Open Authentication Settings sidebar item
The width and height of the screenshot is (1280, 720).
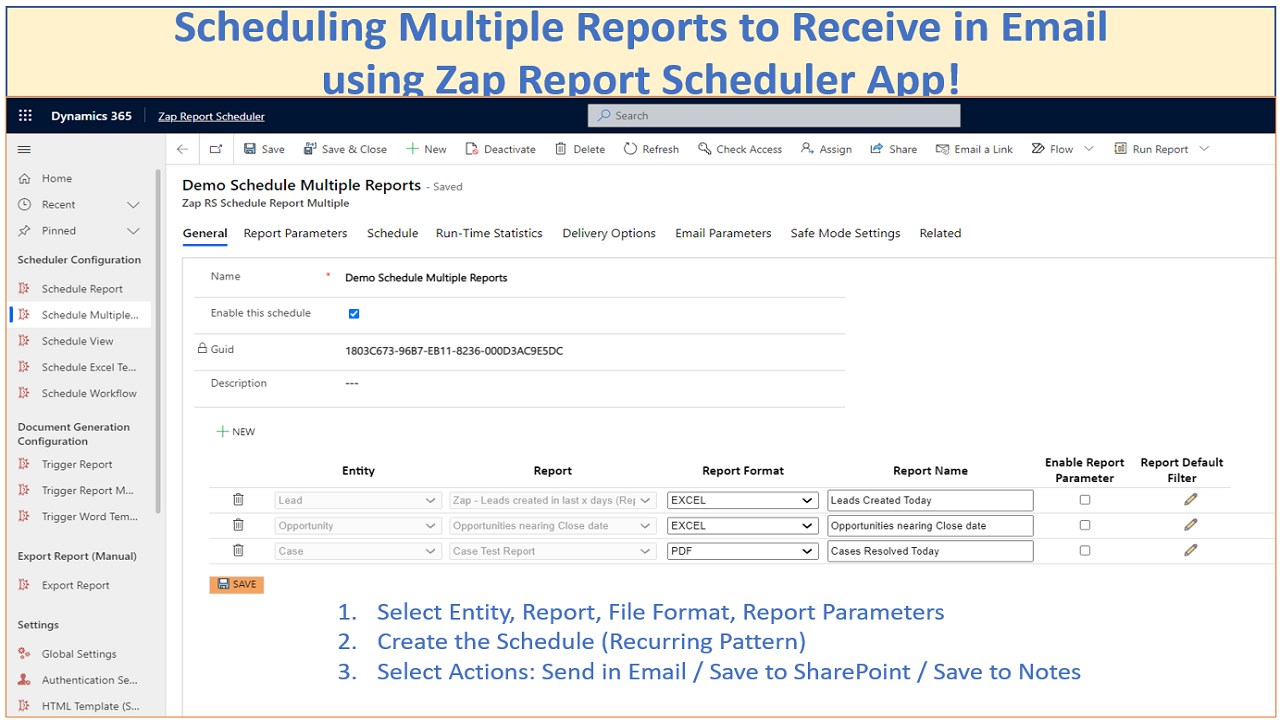coord(89,680)
